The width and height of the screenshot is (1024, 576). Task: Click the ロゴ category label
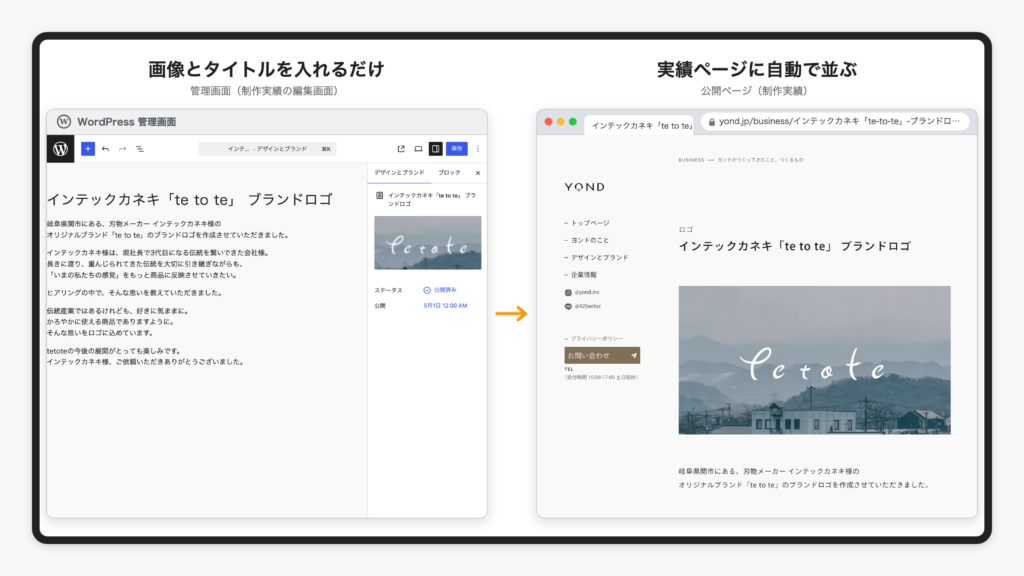tap(686, 230)
